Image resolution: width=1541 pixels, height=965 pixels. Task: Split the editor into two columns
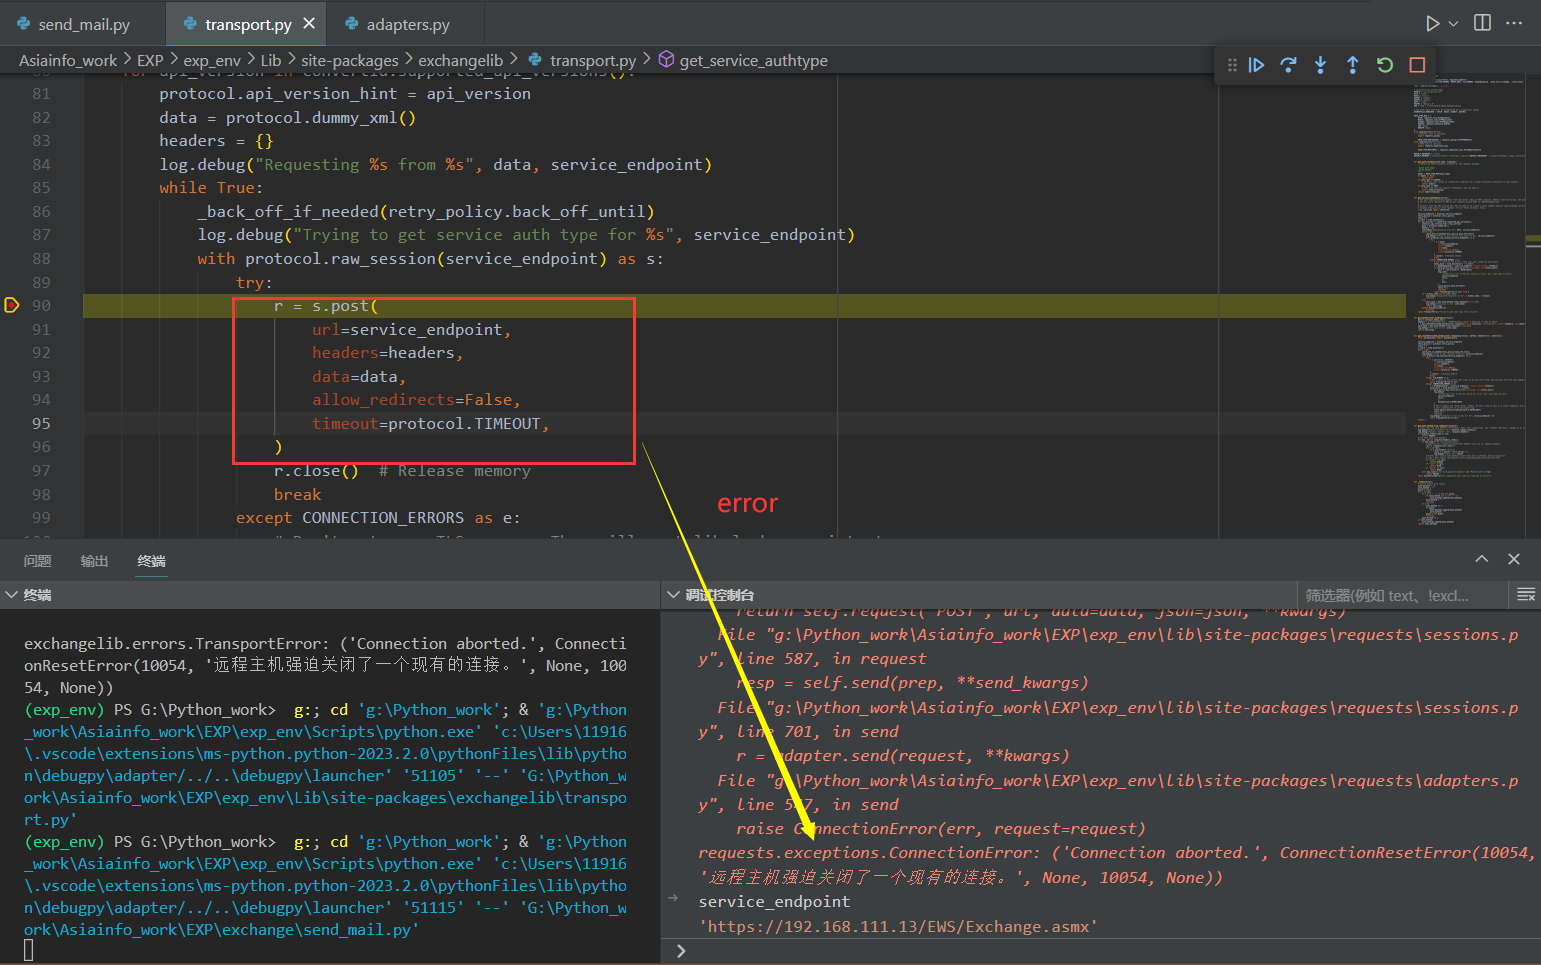pyautogui.click(x=1482, y=22)
